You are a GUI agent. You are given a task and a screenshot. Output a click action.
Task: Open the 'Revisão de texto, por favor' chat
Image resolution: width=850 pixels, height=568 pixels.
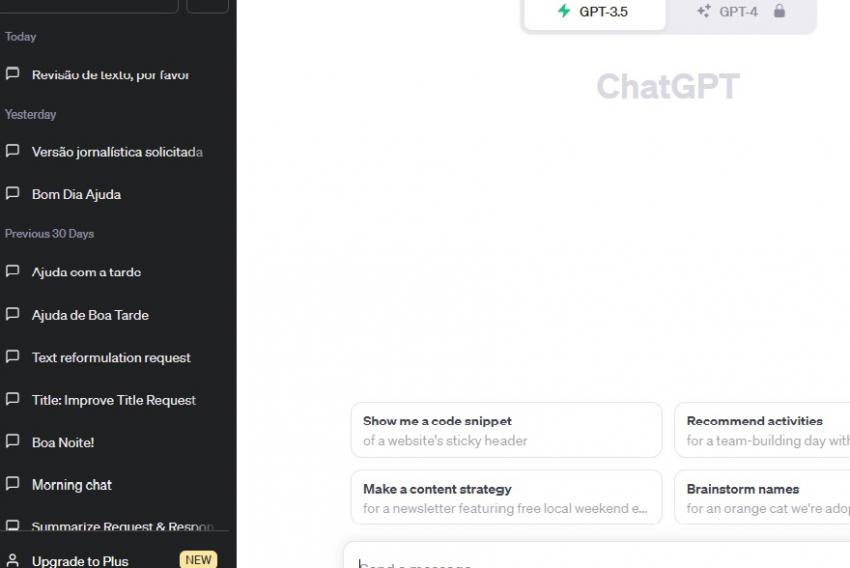tap(110, 75)
